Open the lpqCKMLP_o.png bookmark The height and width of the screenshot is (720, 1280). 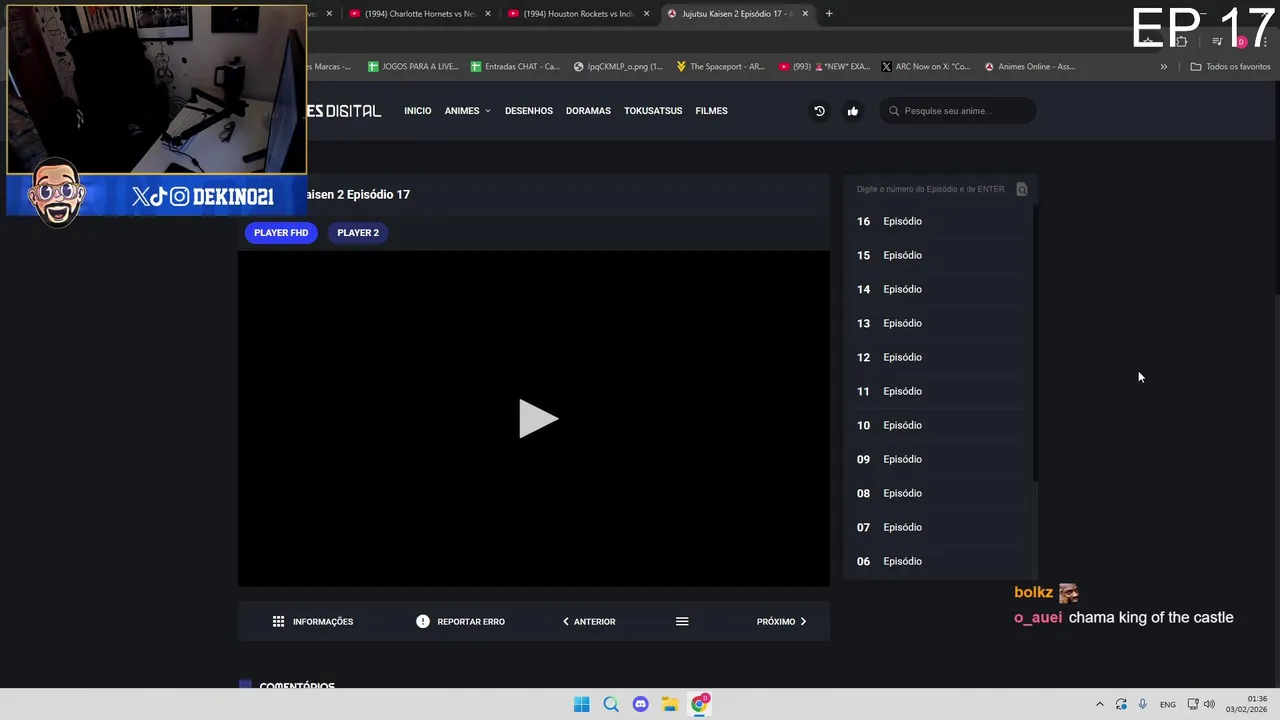[618, 67]
